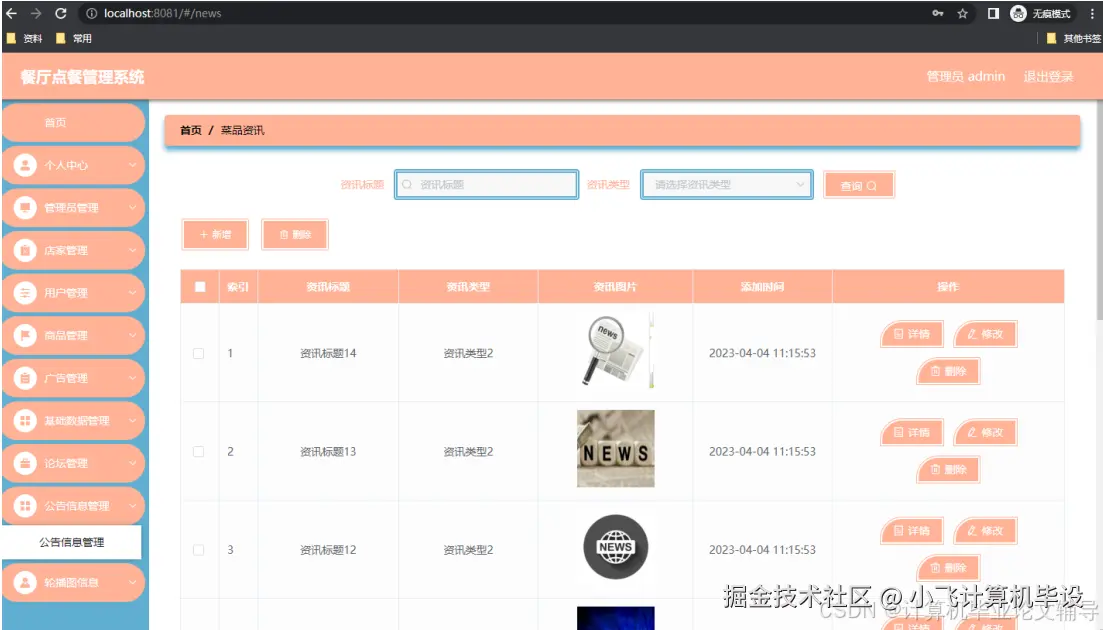
Task: Check the checkbox for row 资讯标题13
Action: [x=198, y=451]
